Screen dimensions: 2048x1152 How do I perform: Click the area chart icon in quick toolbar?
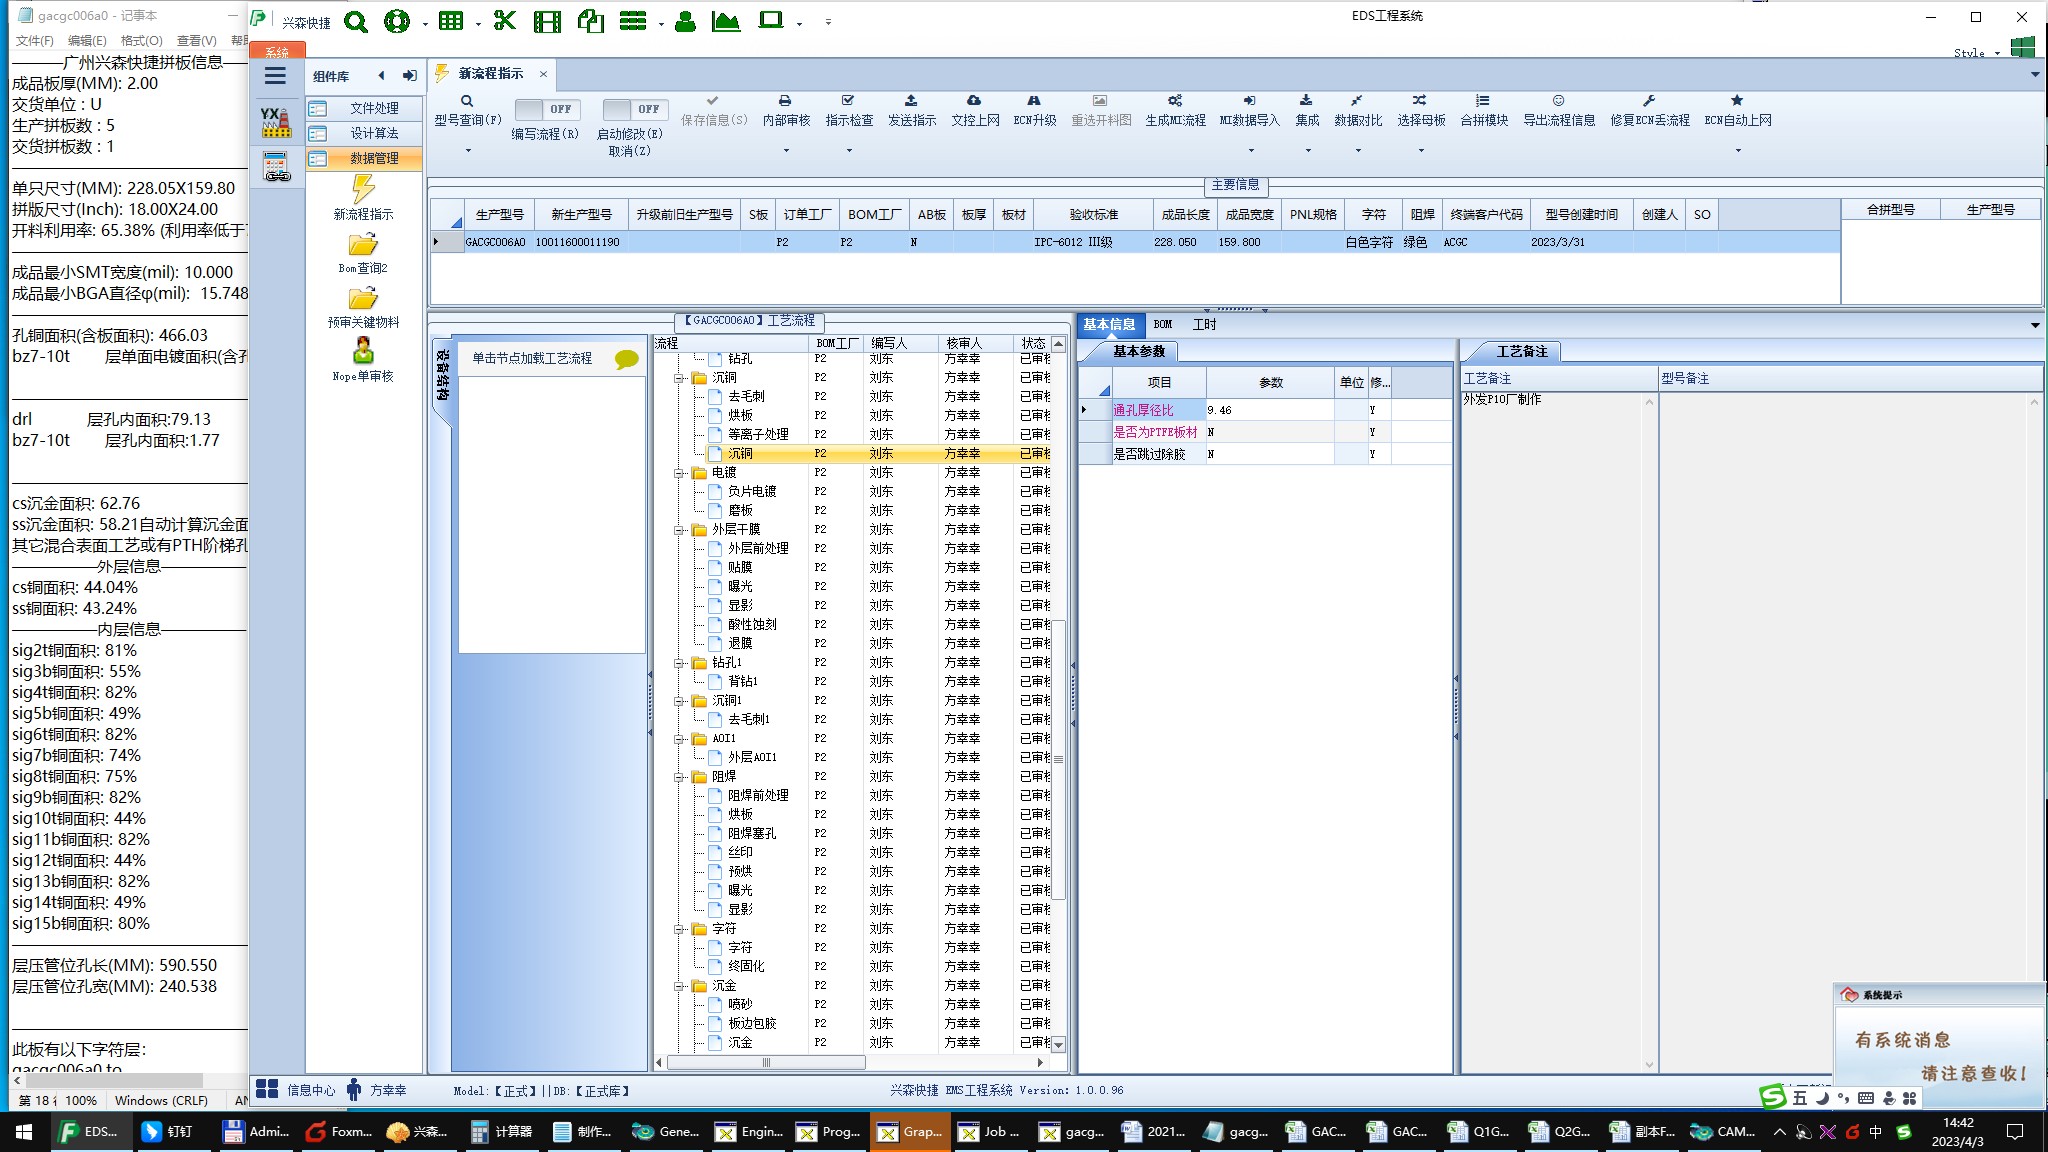[x=726, y=21]
